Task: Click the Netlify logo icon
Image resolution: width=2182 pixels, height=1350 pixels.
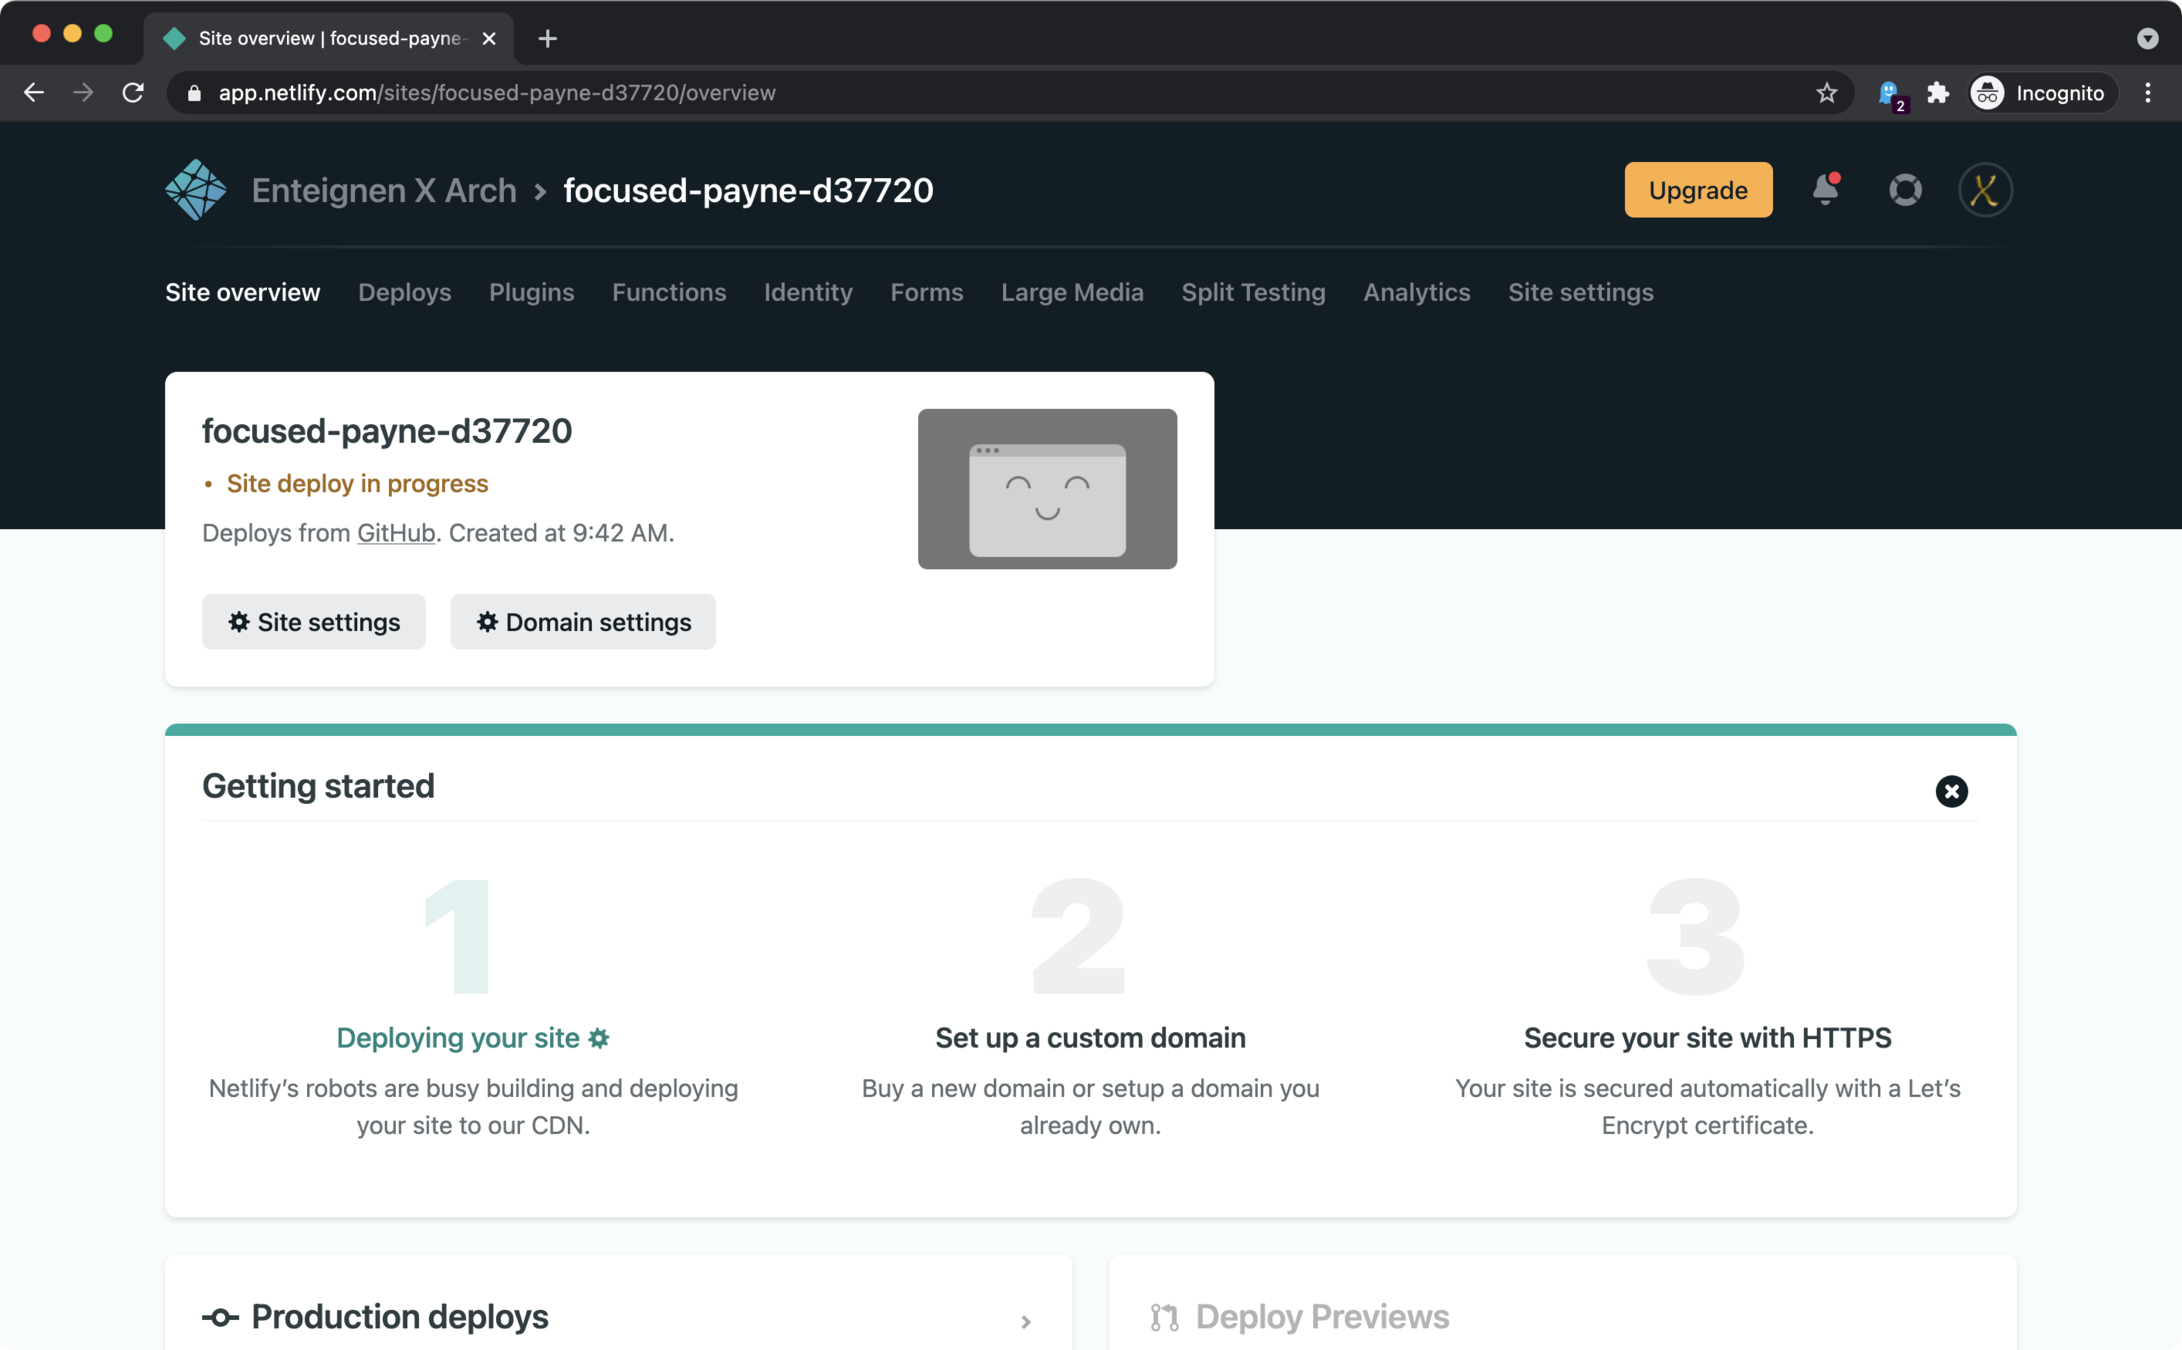Action: [x=195, y=190]
